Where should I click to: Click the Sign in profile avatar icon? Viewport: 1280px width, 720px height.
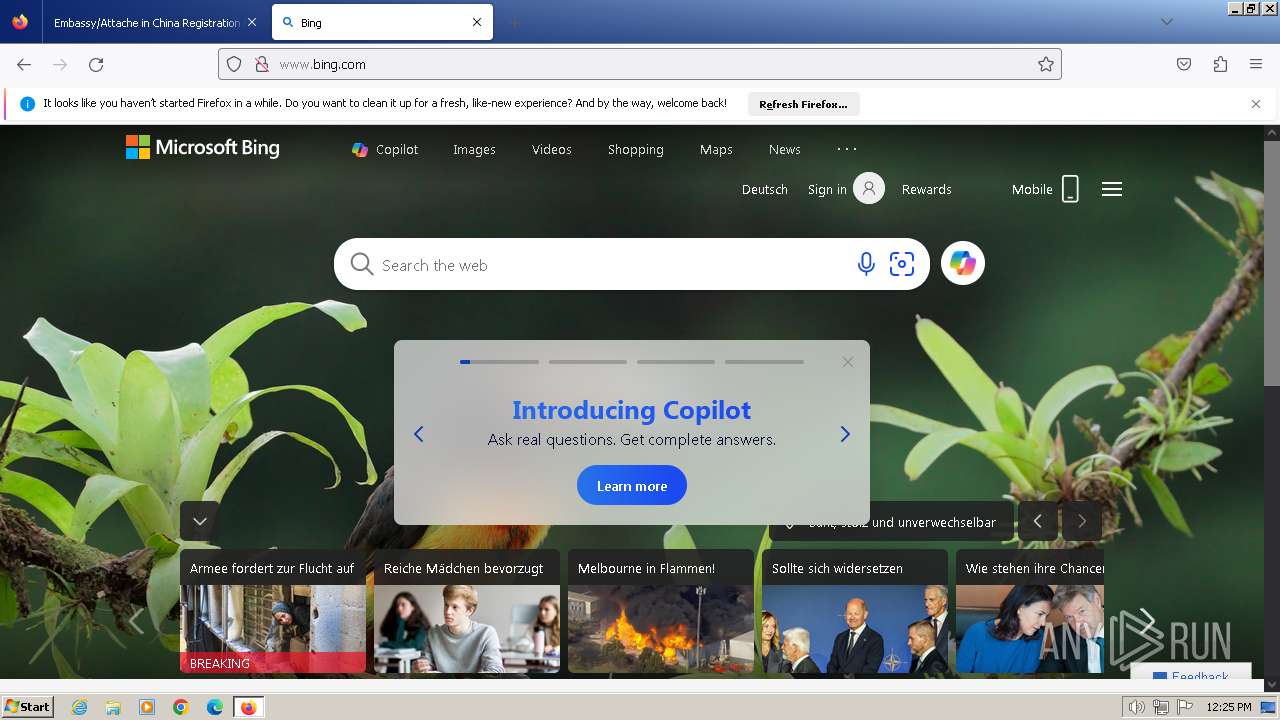869,188
